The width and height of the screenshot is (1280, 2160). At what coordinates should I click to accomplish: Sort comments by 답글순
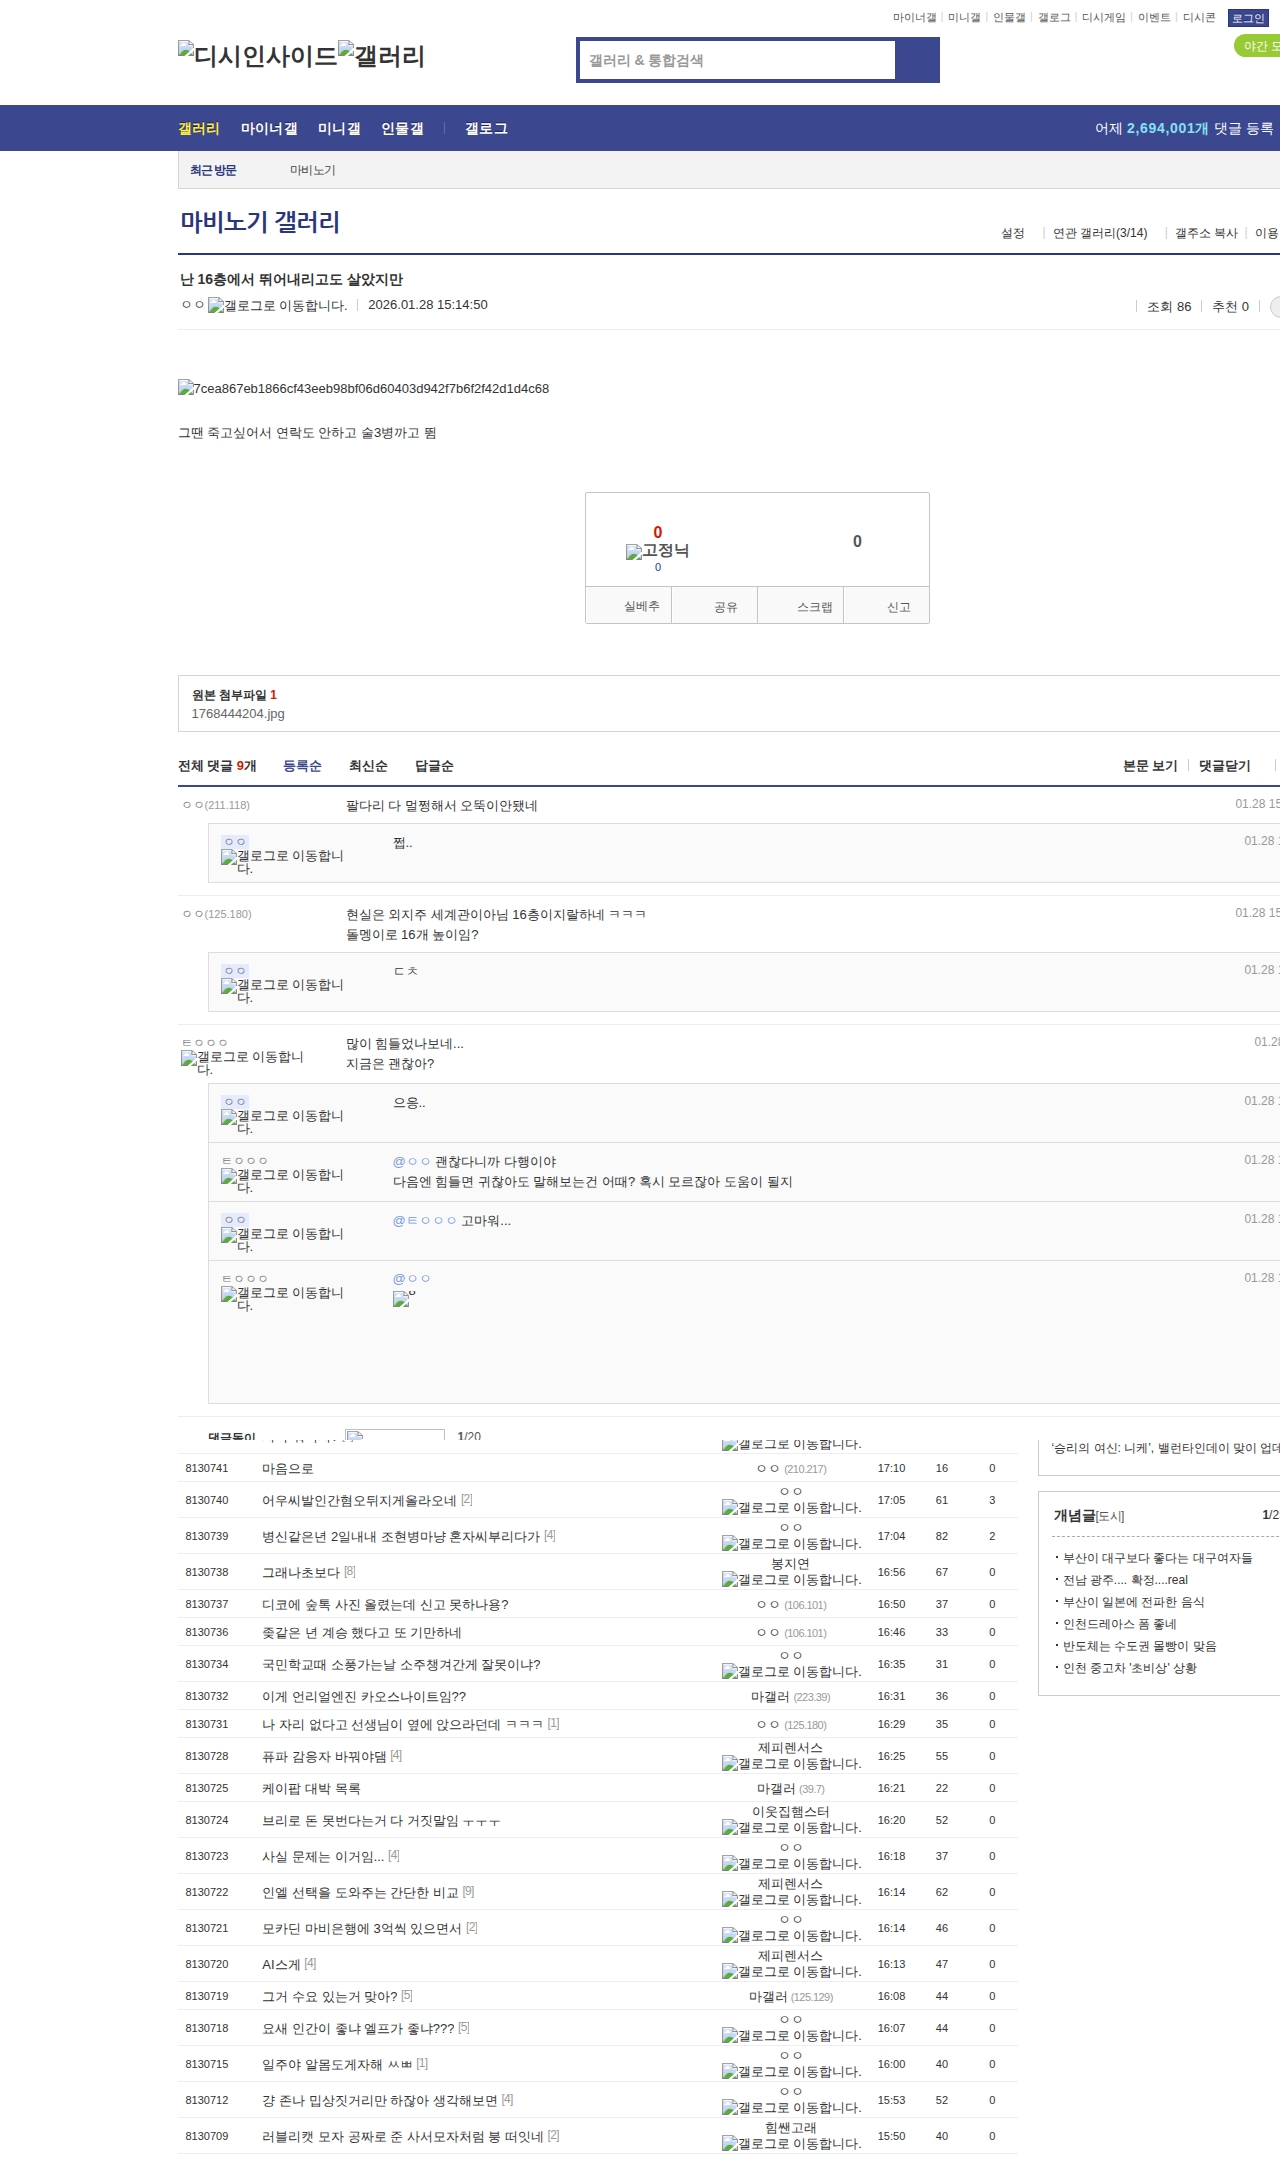pos(434,766)
